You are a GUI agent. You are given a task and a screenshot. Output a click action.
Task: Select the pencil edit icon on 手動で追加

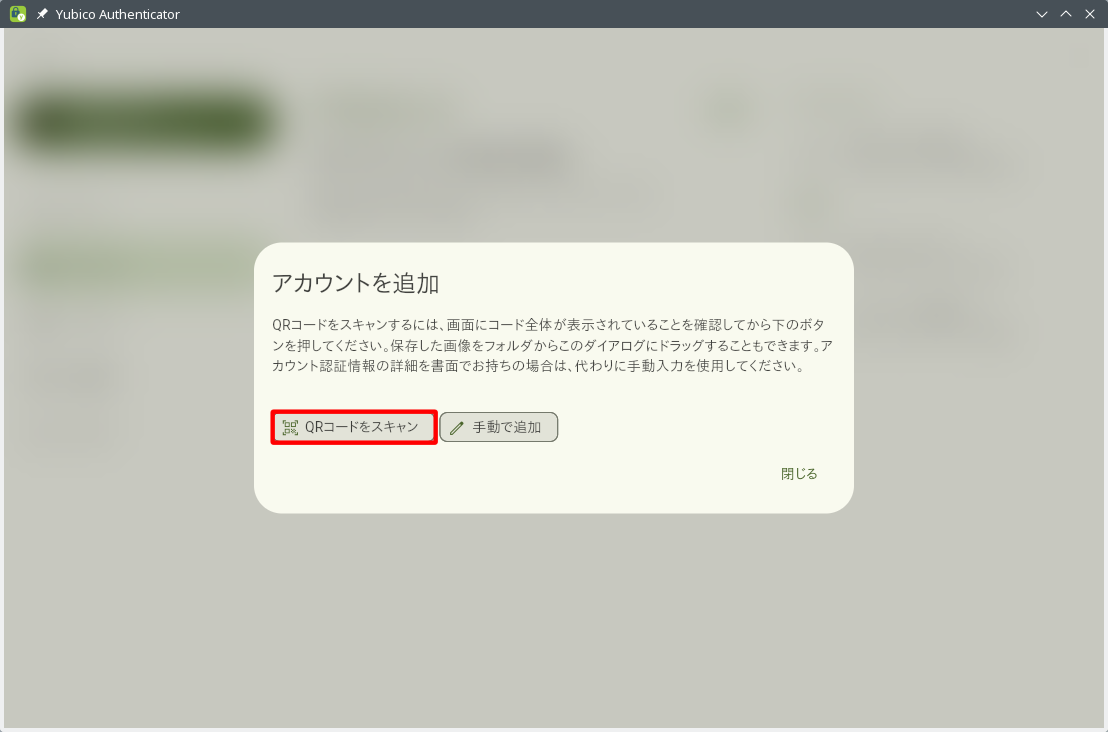pyautogui.click(x=458, y=427)
